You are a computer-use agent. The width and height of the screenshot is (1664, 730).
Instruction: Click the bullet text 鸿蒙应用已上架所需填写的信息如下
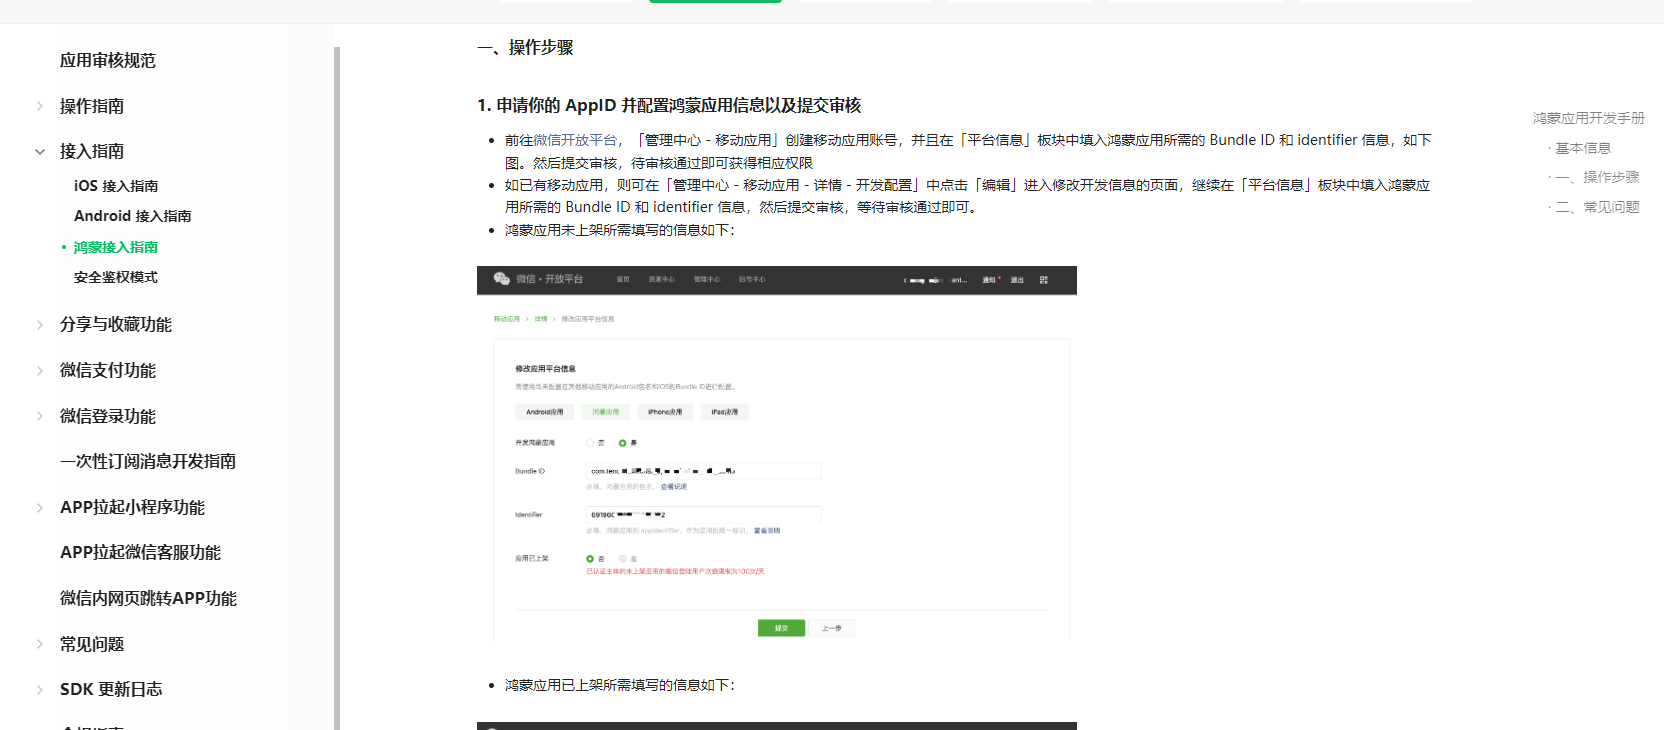(x=620, y=685)
